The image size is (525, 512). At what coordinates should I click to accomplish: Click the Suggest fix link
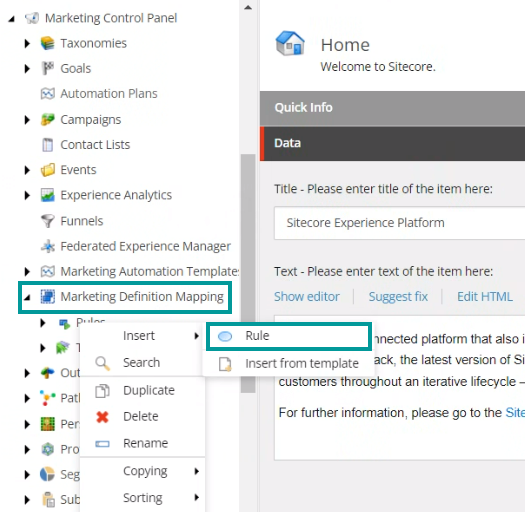click(x=398, y=297)
